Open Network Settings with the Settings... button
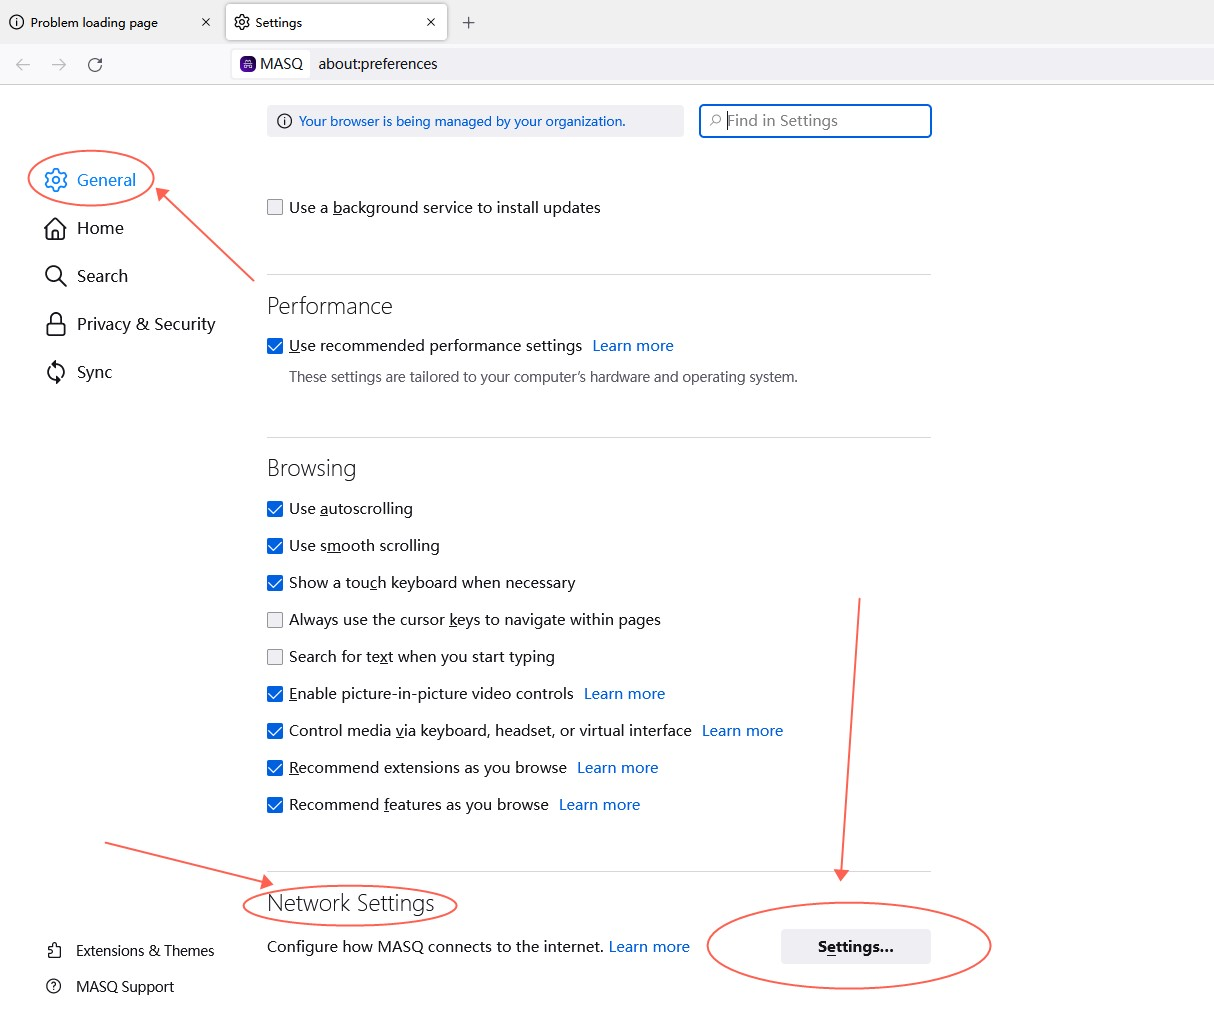Viewport: 1214px width, 1019px height. 856,947
